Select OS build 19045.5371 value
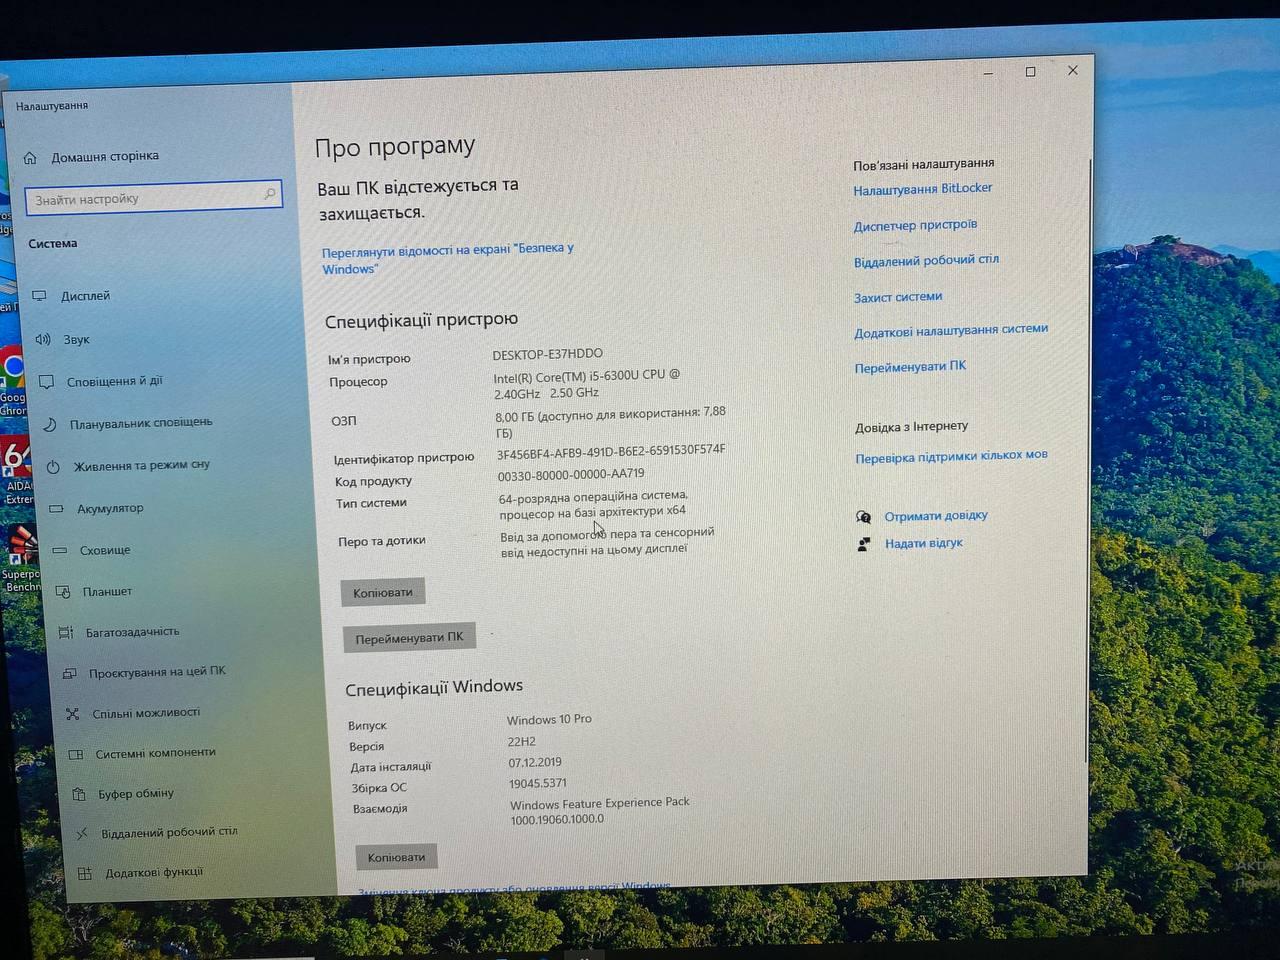The width and height of the screenshot is (1280, 960). [537, 784]
